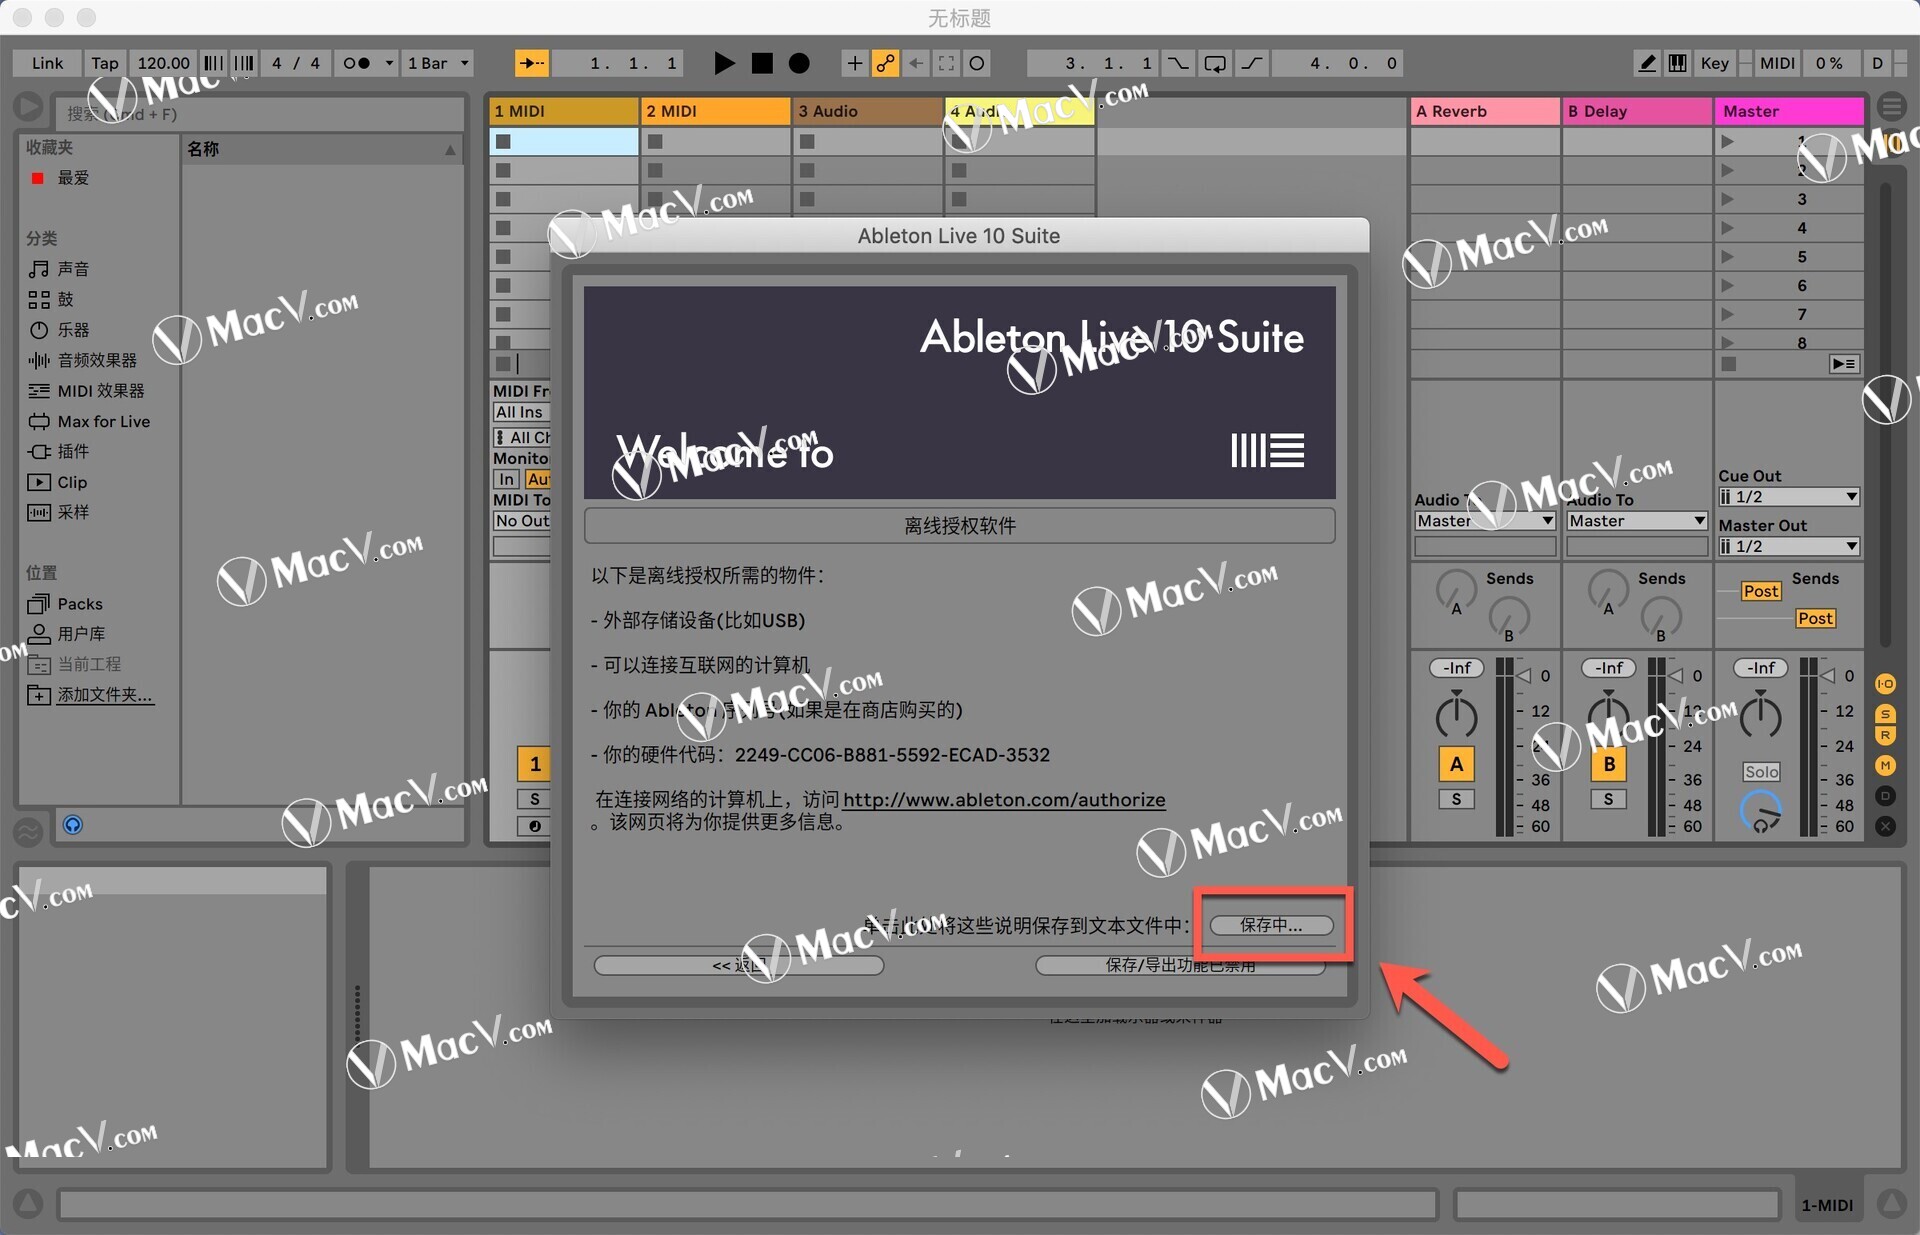Toggle the Follow arrow button

[531, 63]
